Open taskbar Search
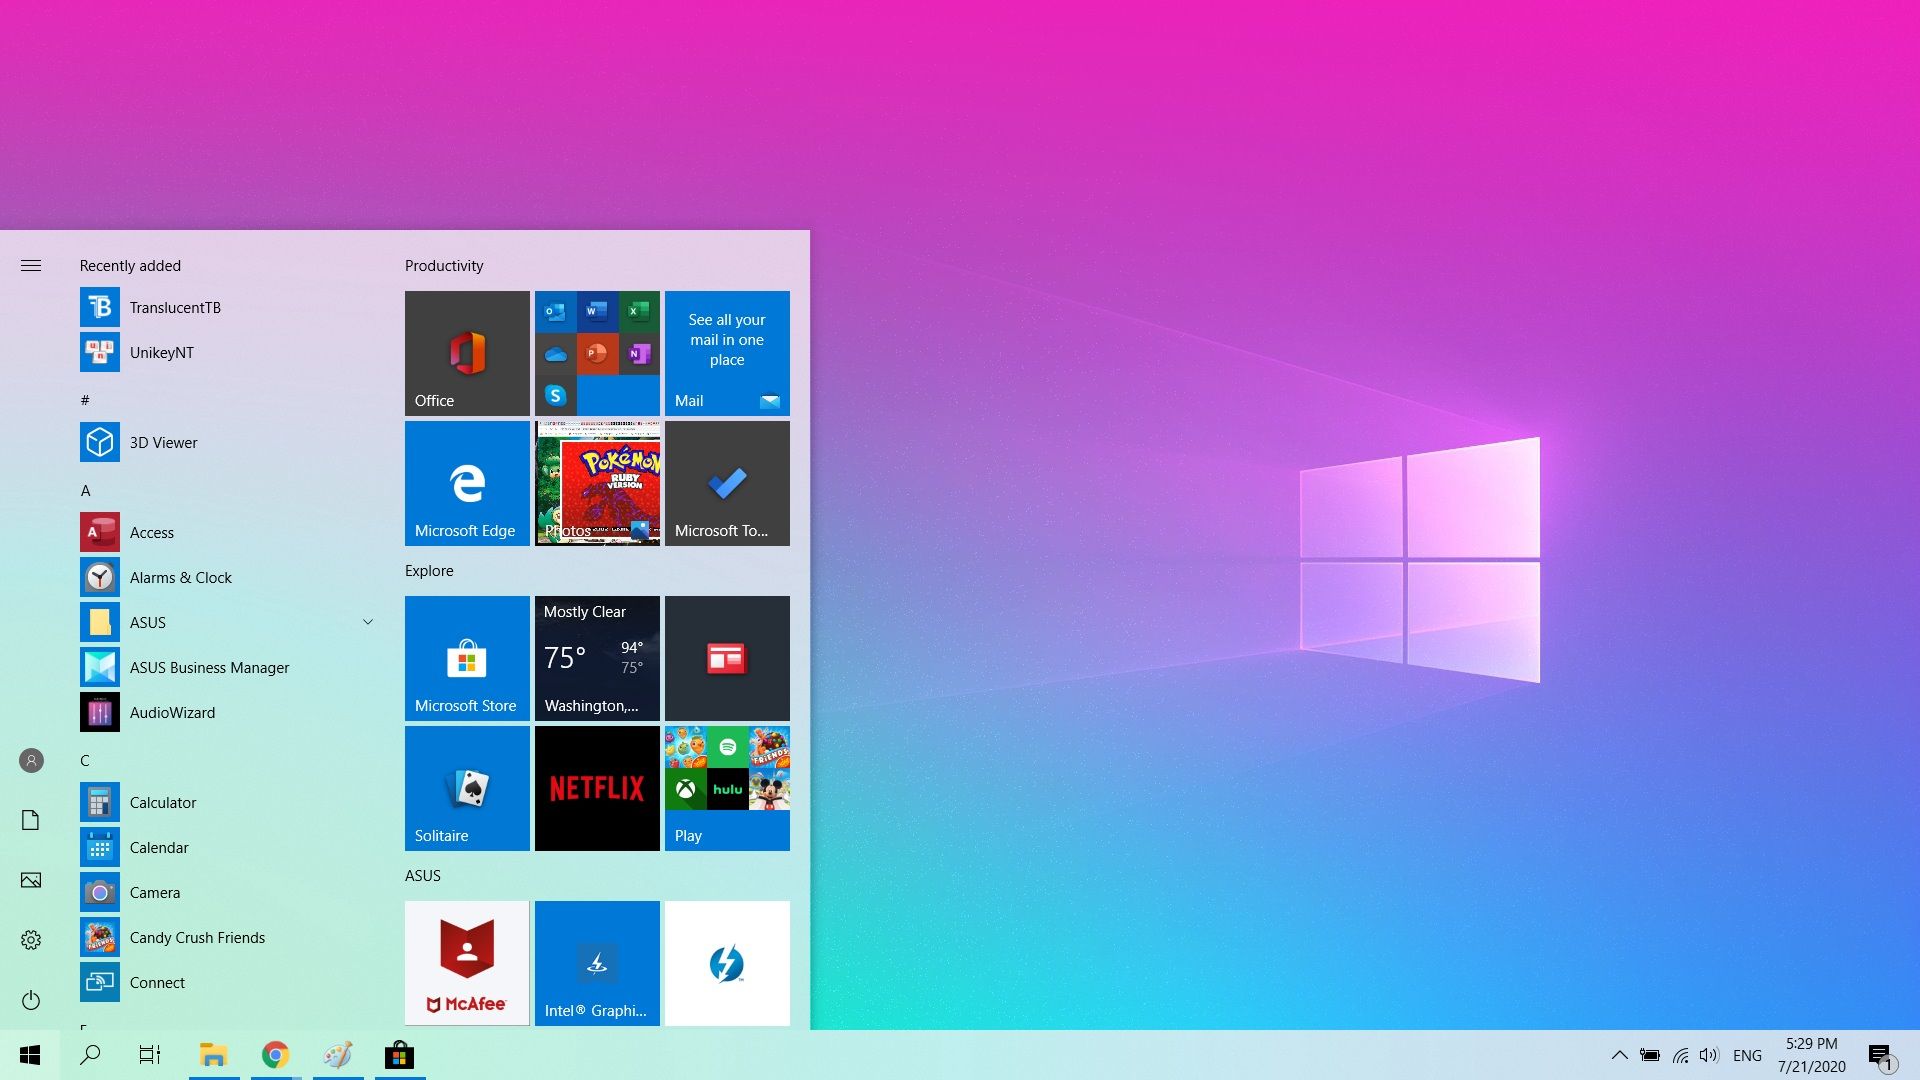Image resolution: width=1920 pixels, height=1080 pixels. (90, 1055)
